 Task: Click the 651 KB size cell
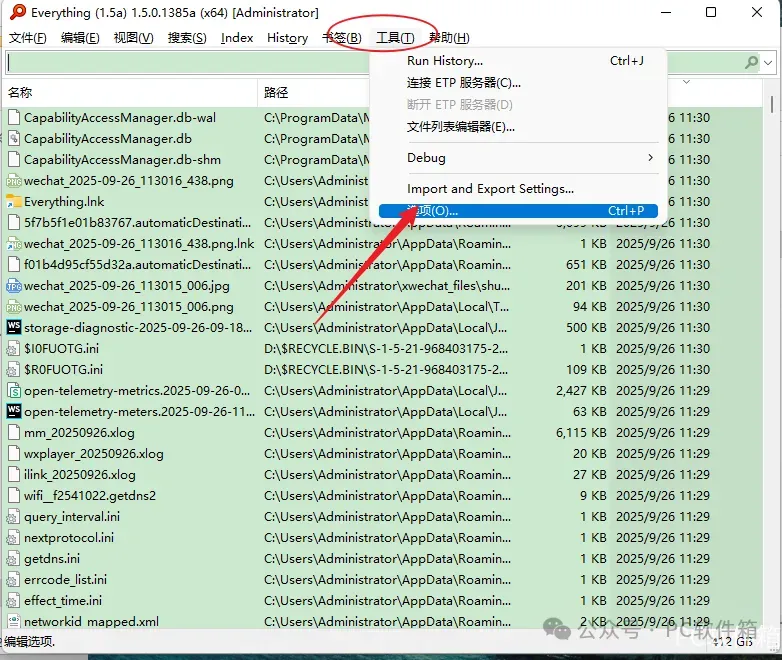(x=586, y=264)
